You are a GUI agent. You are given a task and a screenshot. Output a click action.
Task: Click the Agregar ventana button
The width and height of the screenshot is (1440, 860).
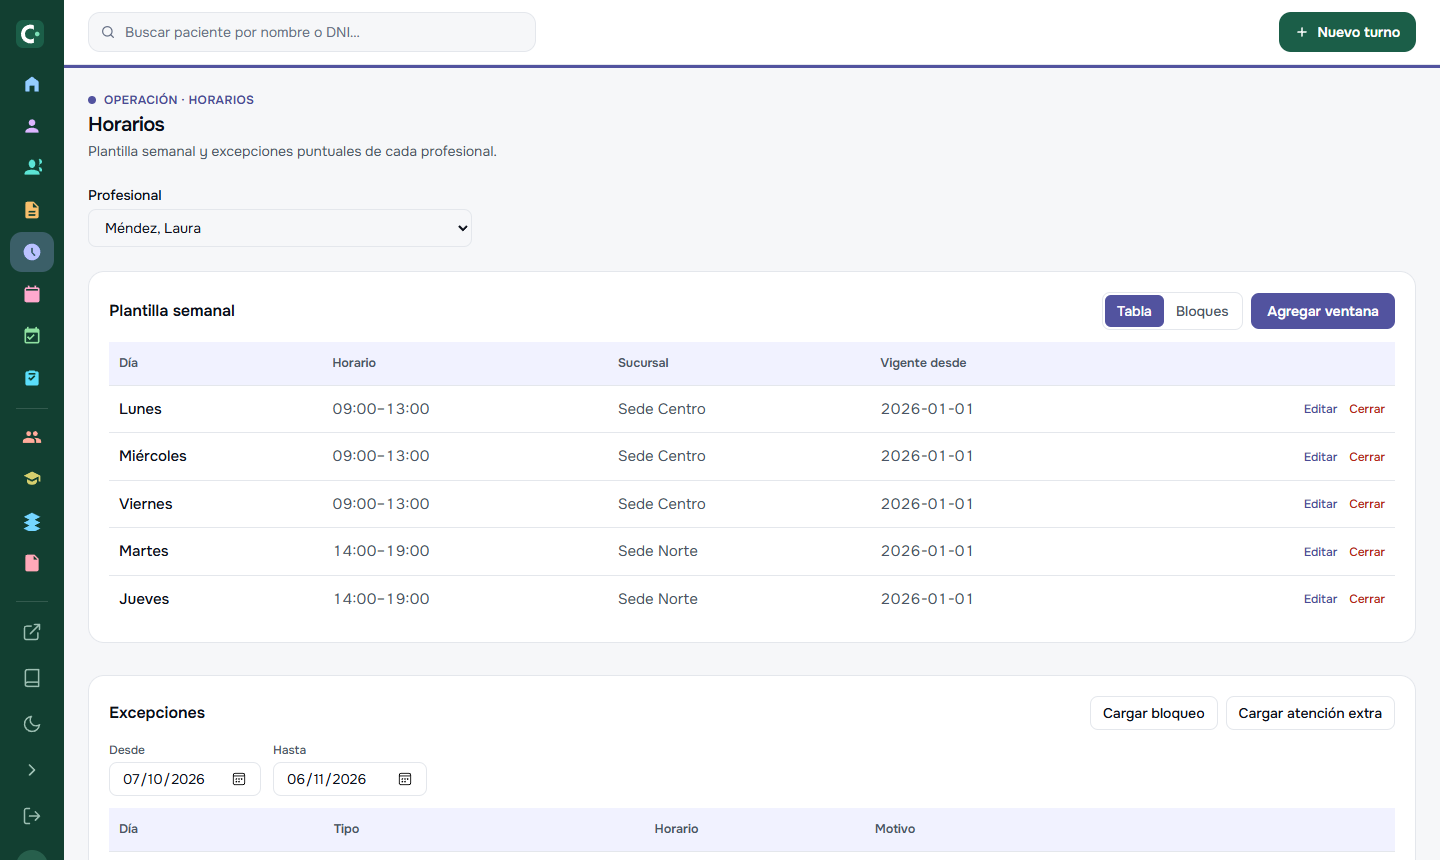[1323, 311]
